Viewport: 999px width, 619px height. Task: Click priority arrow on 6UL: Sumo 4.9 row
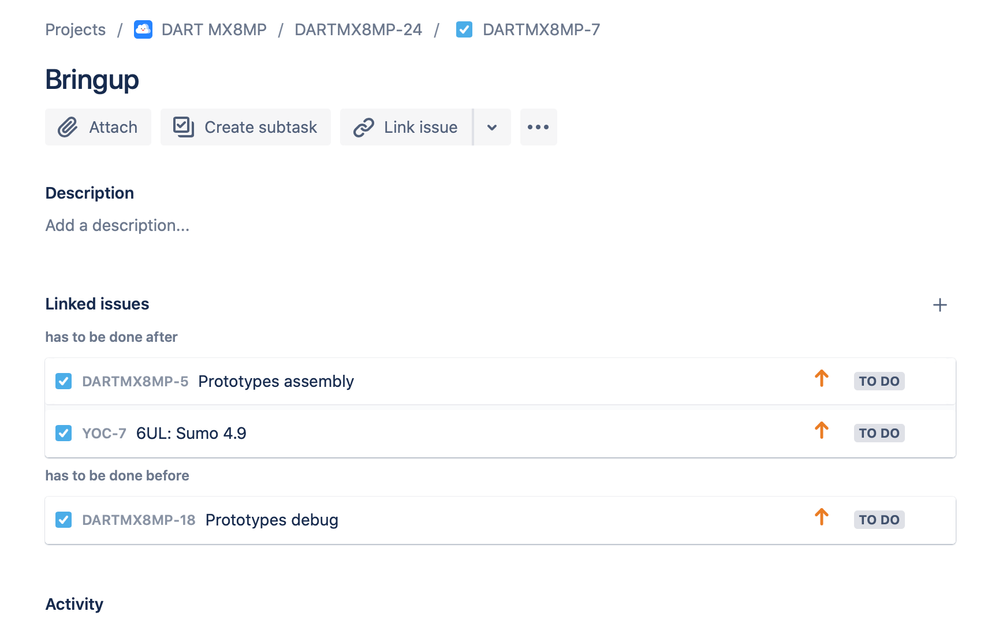pyautogui.click(x=822, y=431)
